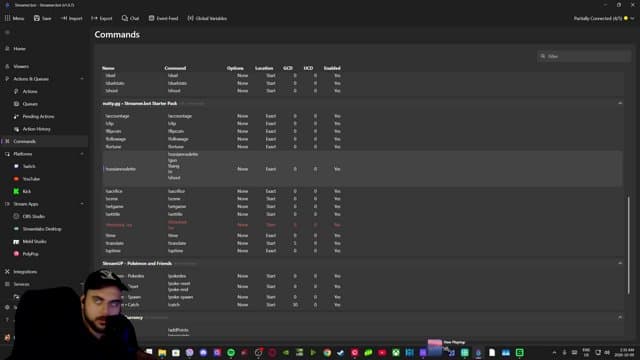This screenshot has height=360, width=640.
Task: Collapse the bottom commands group chevron
Action: tap(620, 317)
